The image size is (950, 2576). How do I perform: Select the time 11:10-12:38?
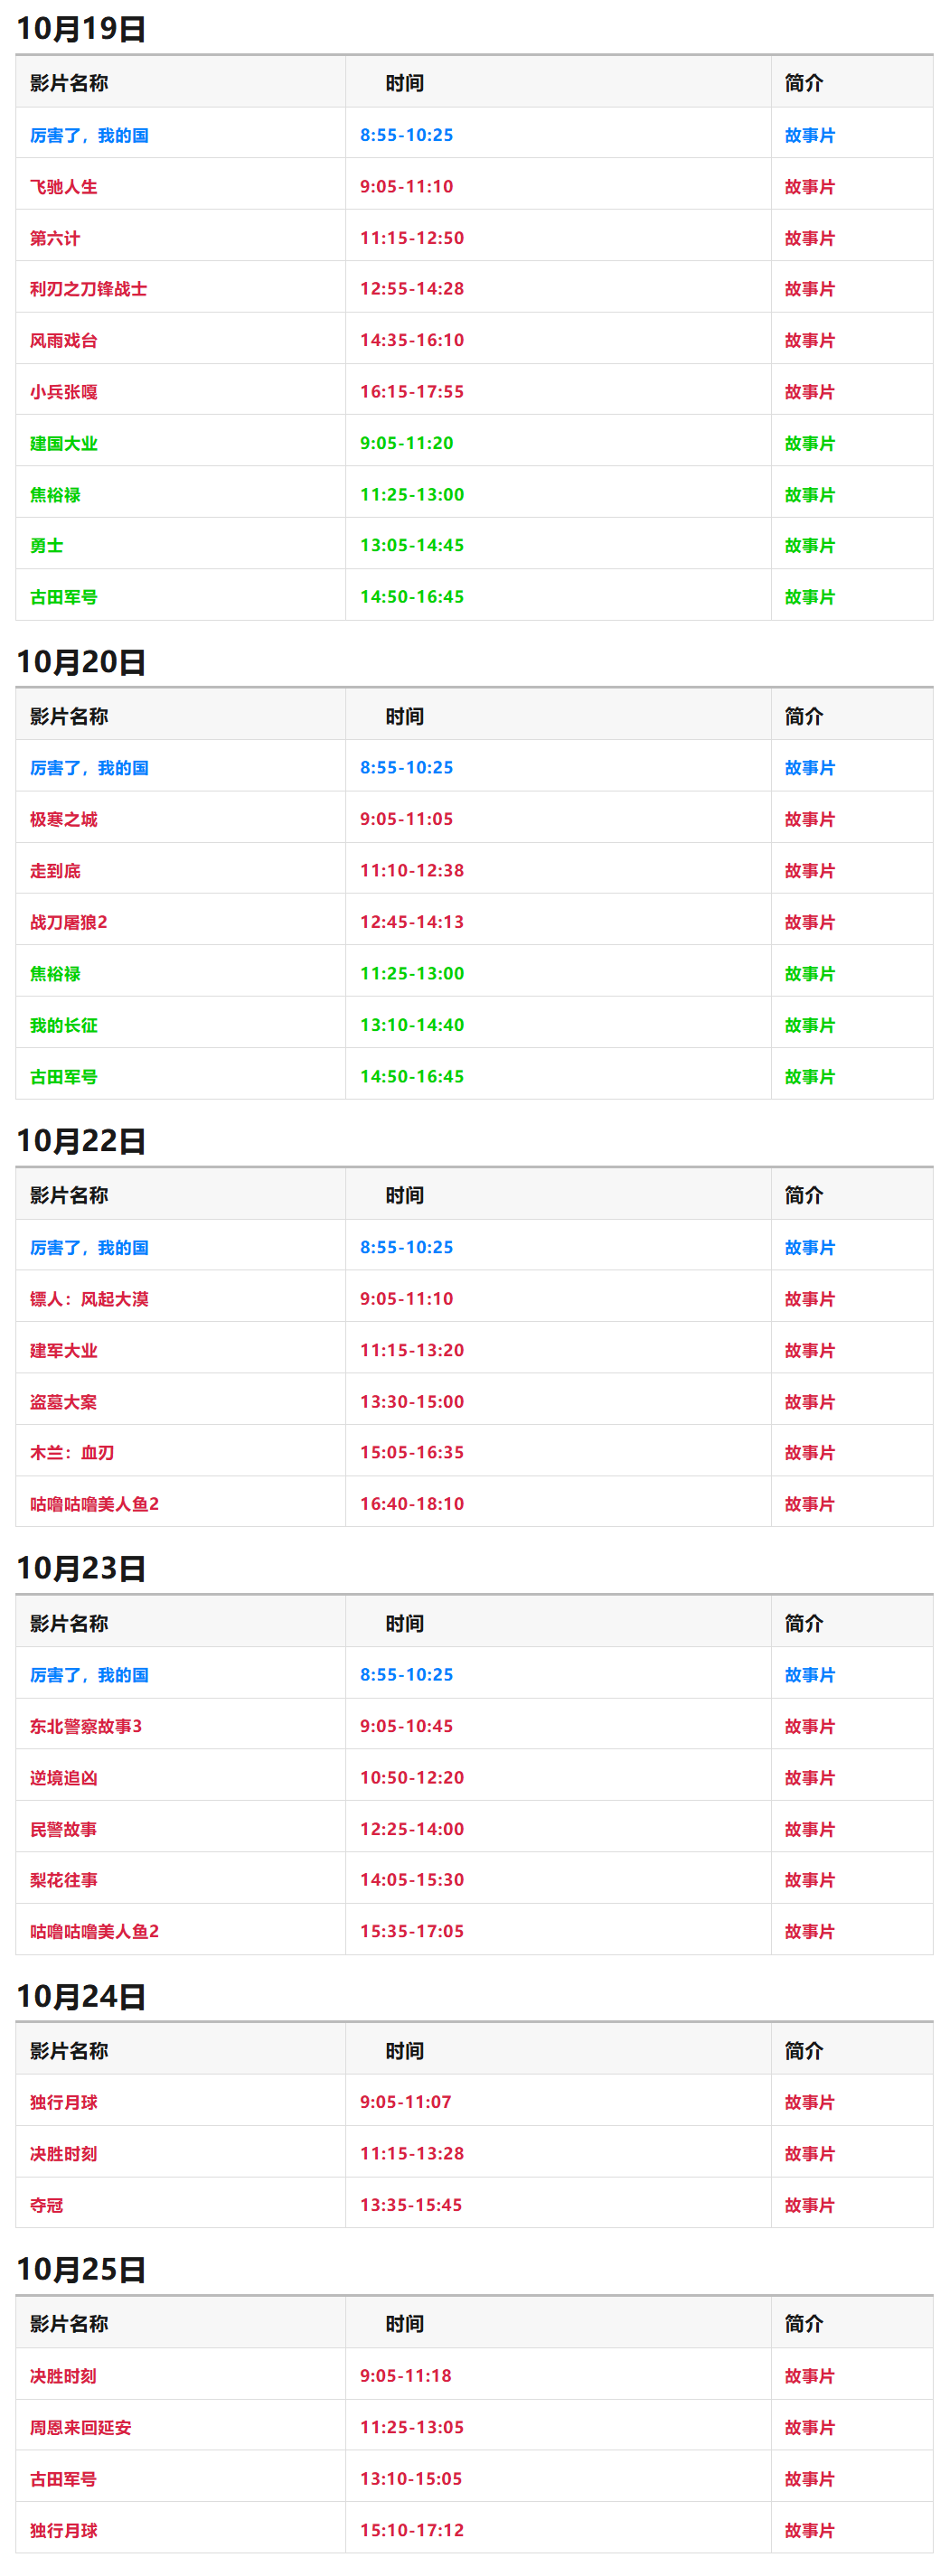click(x=412, y=871)
